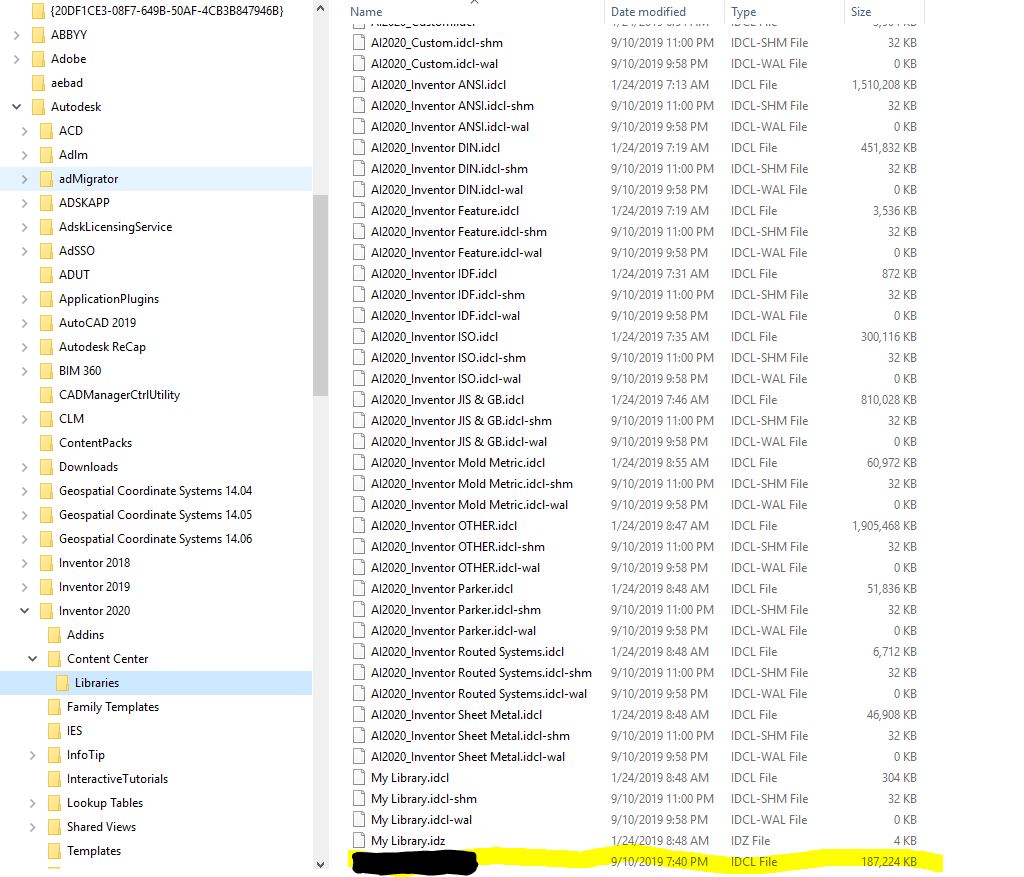Click the Family Templates folder icon
The height and width of the screenshot is (877, 1024).
[x=55, y=706]
